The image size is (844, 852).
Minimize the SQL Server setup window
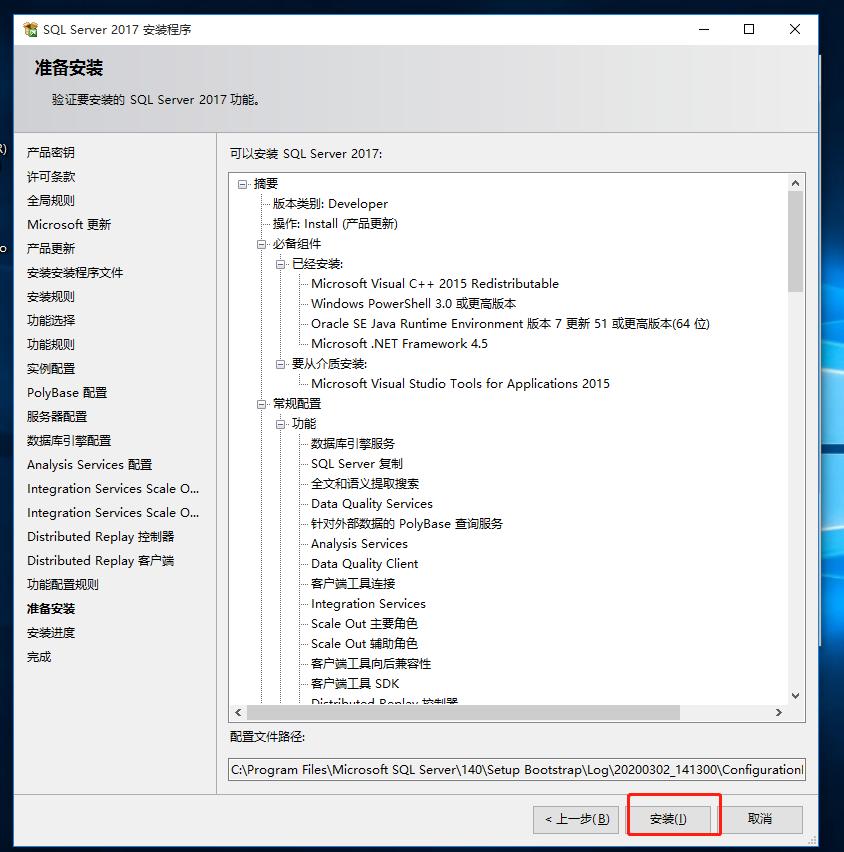(x=704, y=29)
